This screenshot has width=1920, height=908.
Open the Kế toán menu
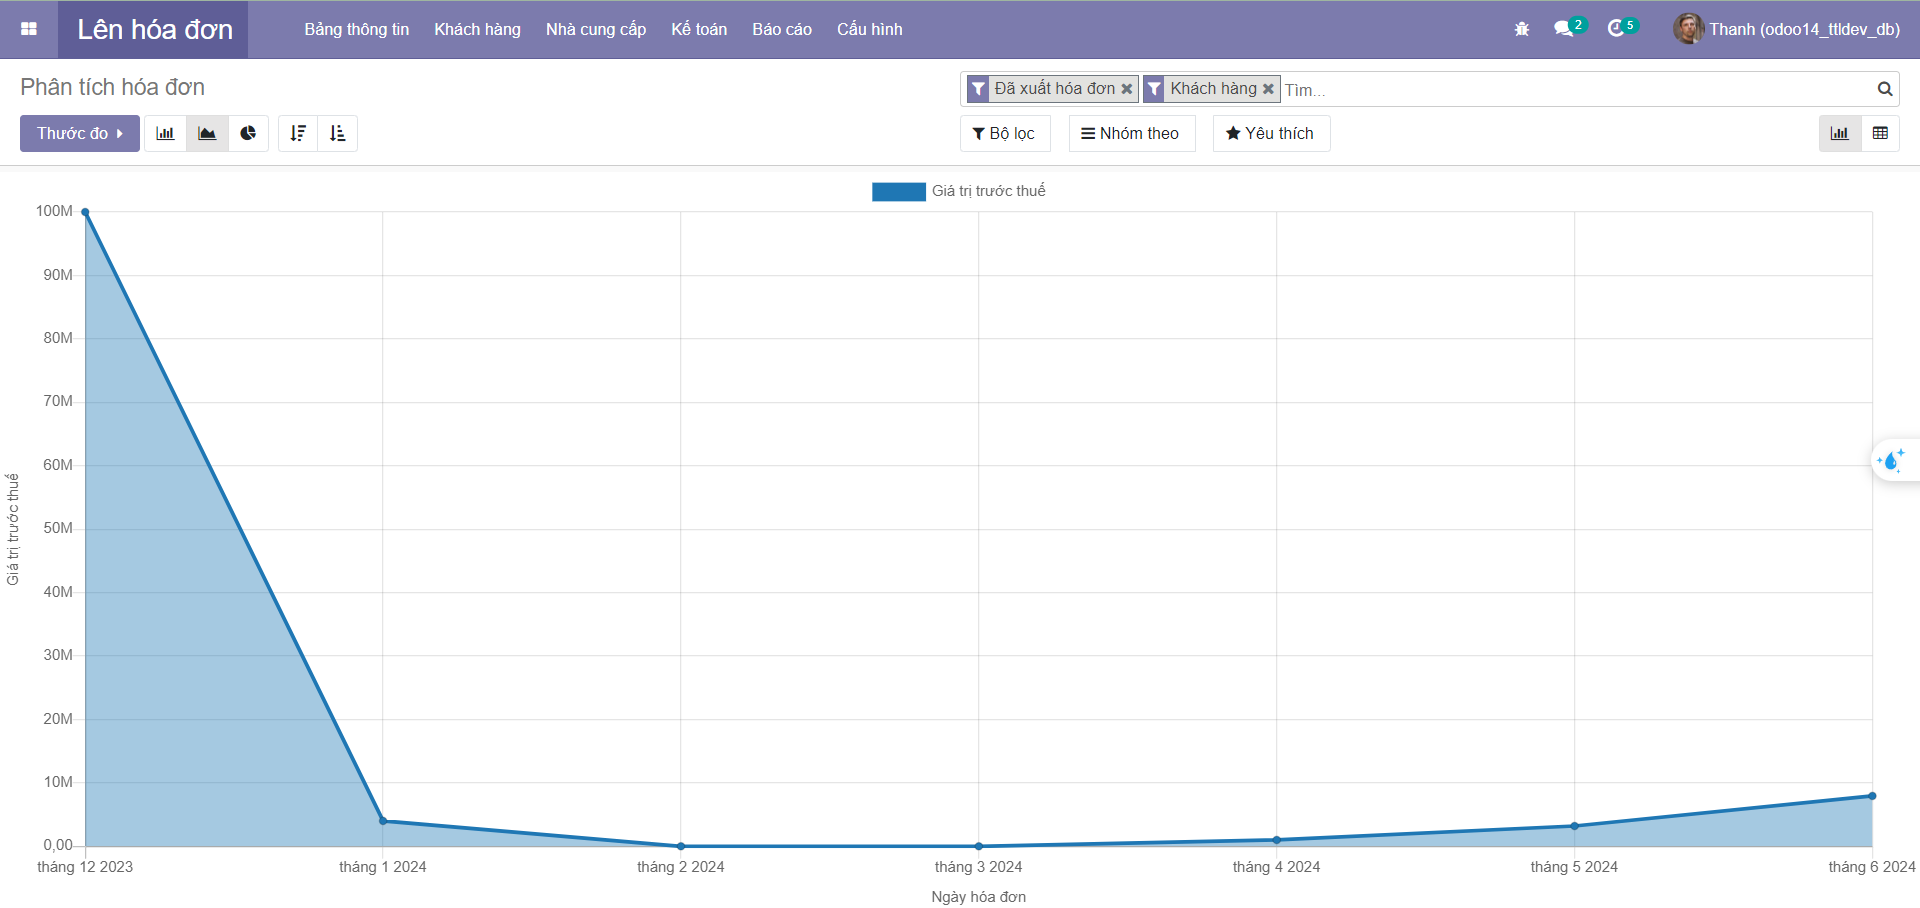pos(699,29)
